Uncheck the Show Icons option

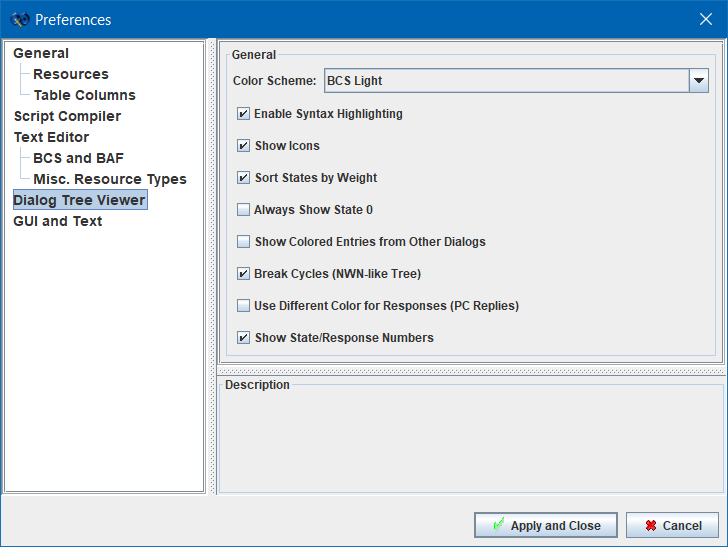(243, 146)
